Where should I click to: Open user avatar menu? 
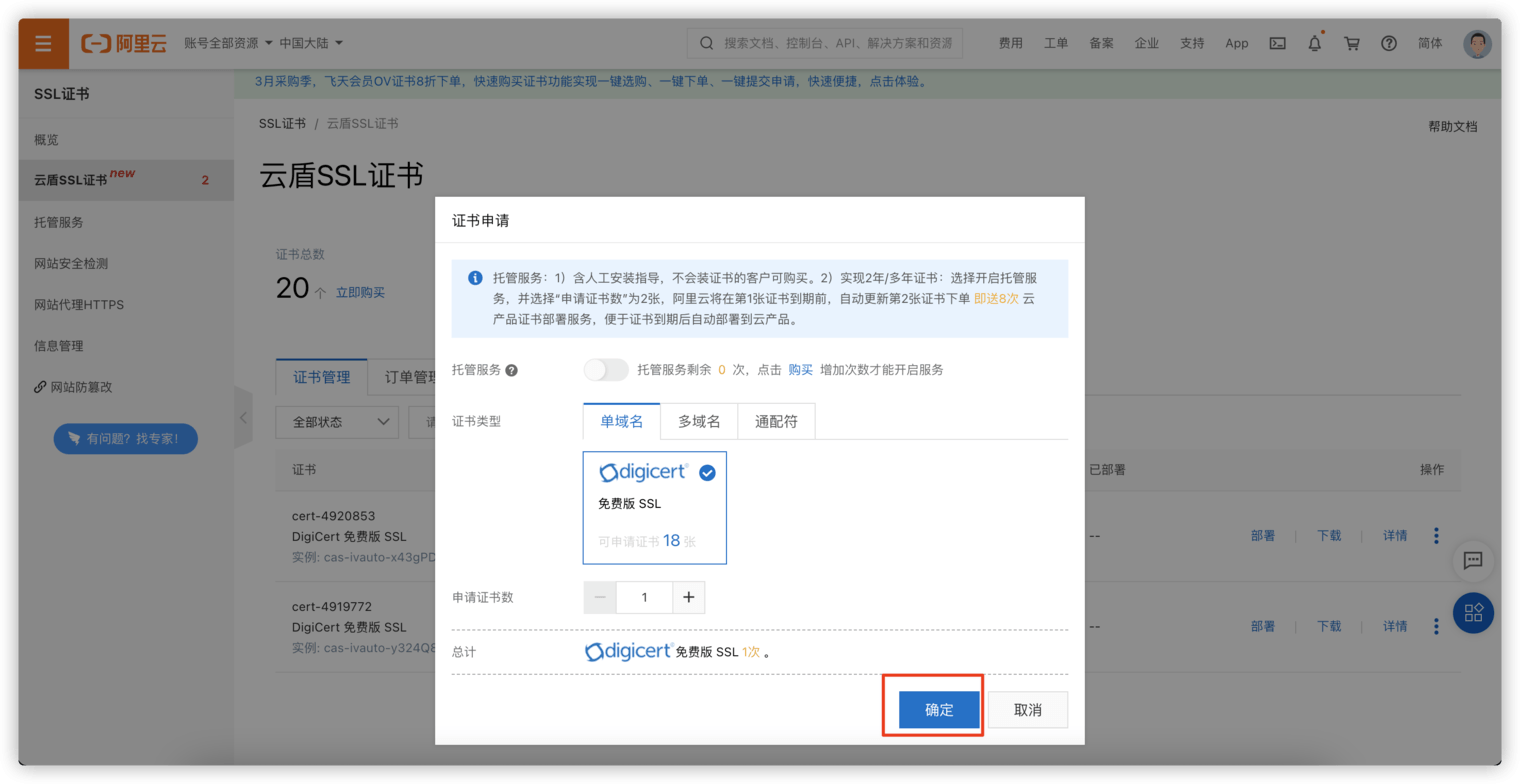click(1477, 44)
